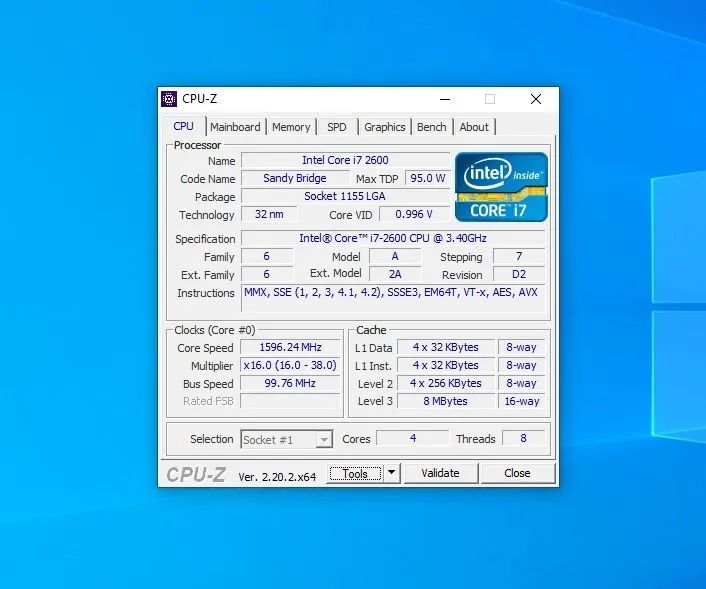This screenshot has height=589, width=706.
Task: Click the Level 2 '8-way' value
Action: 521,383
